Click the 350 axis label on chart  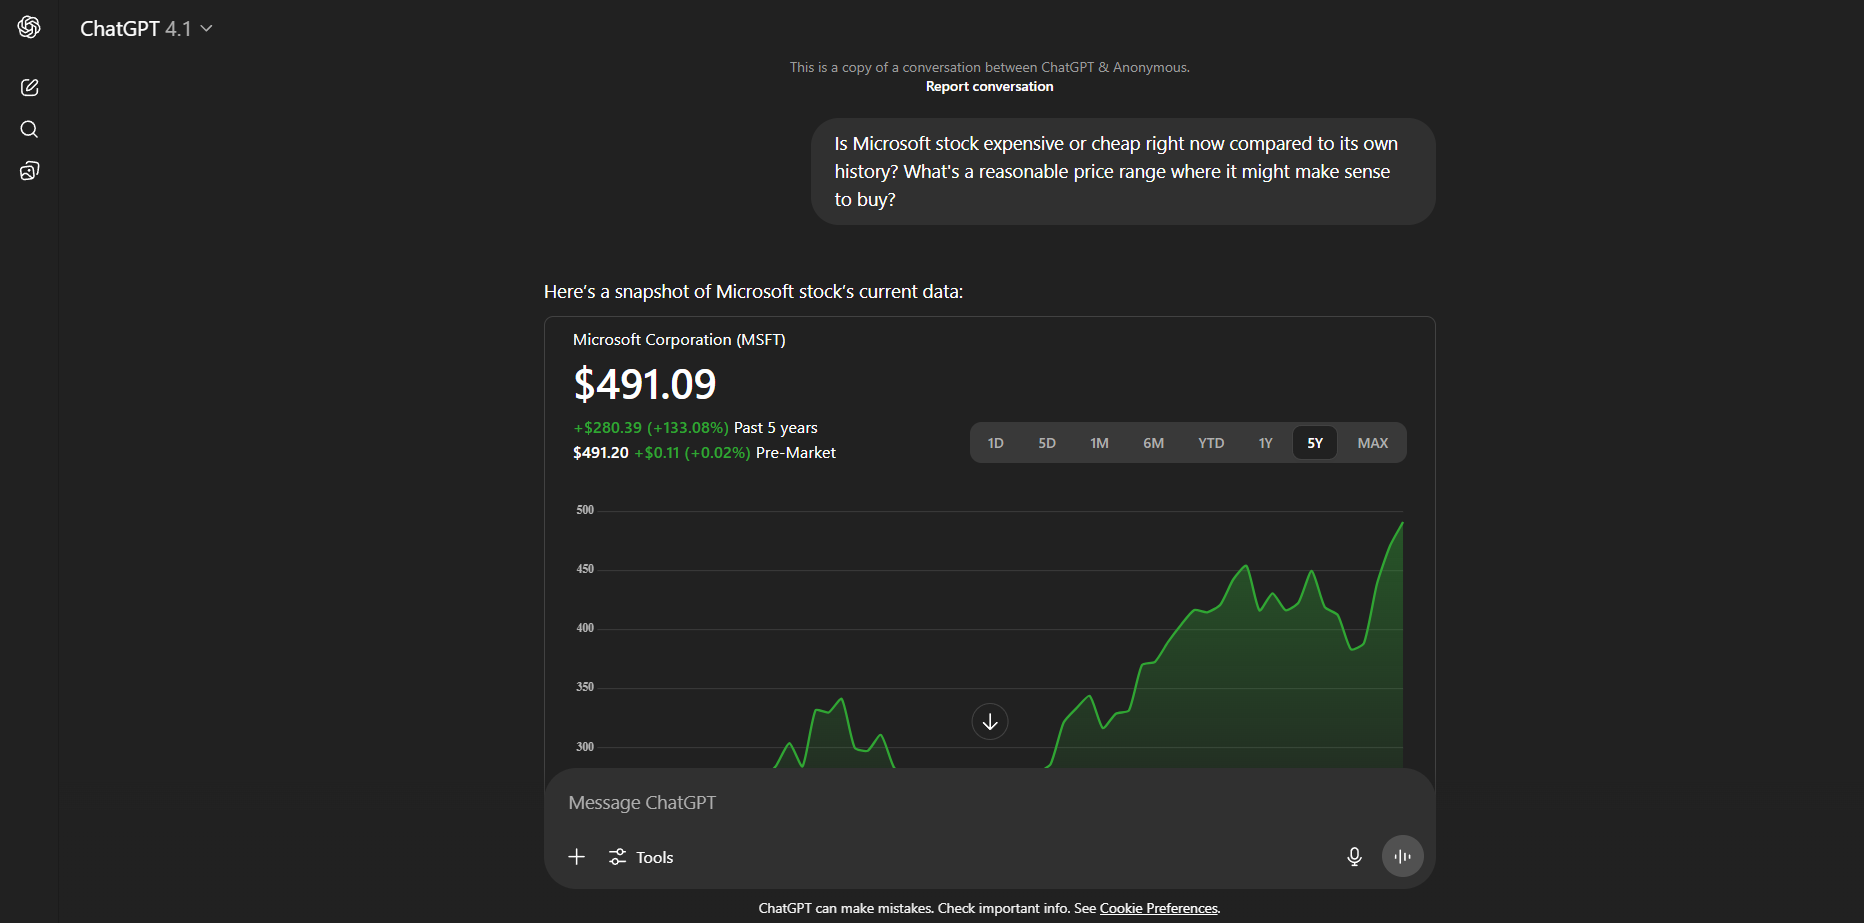[585, 687]
